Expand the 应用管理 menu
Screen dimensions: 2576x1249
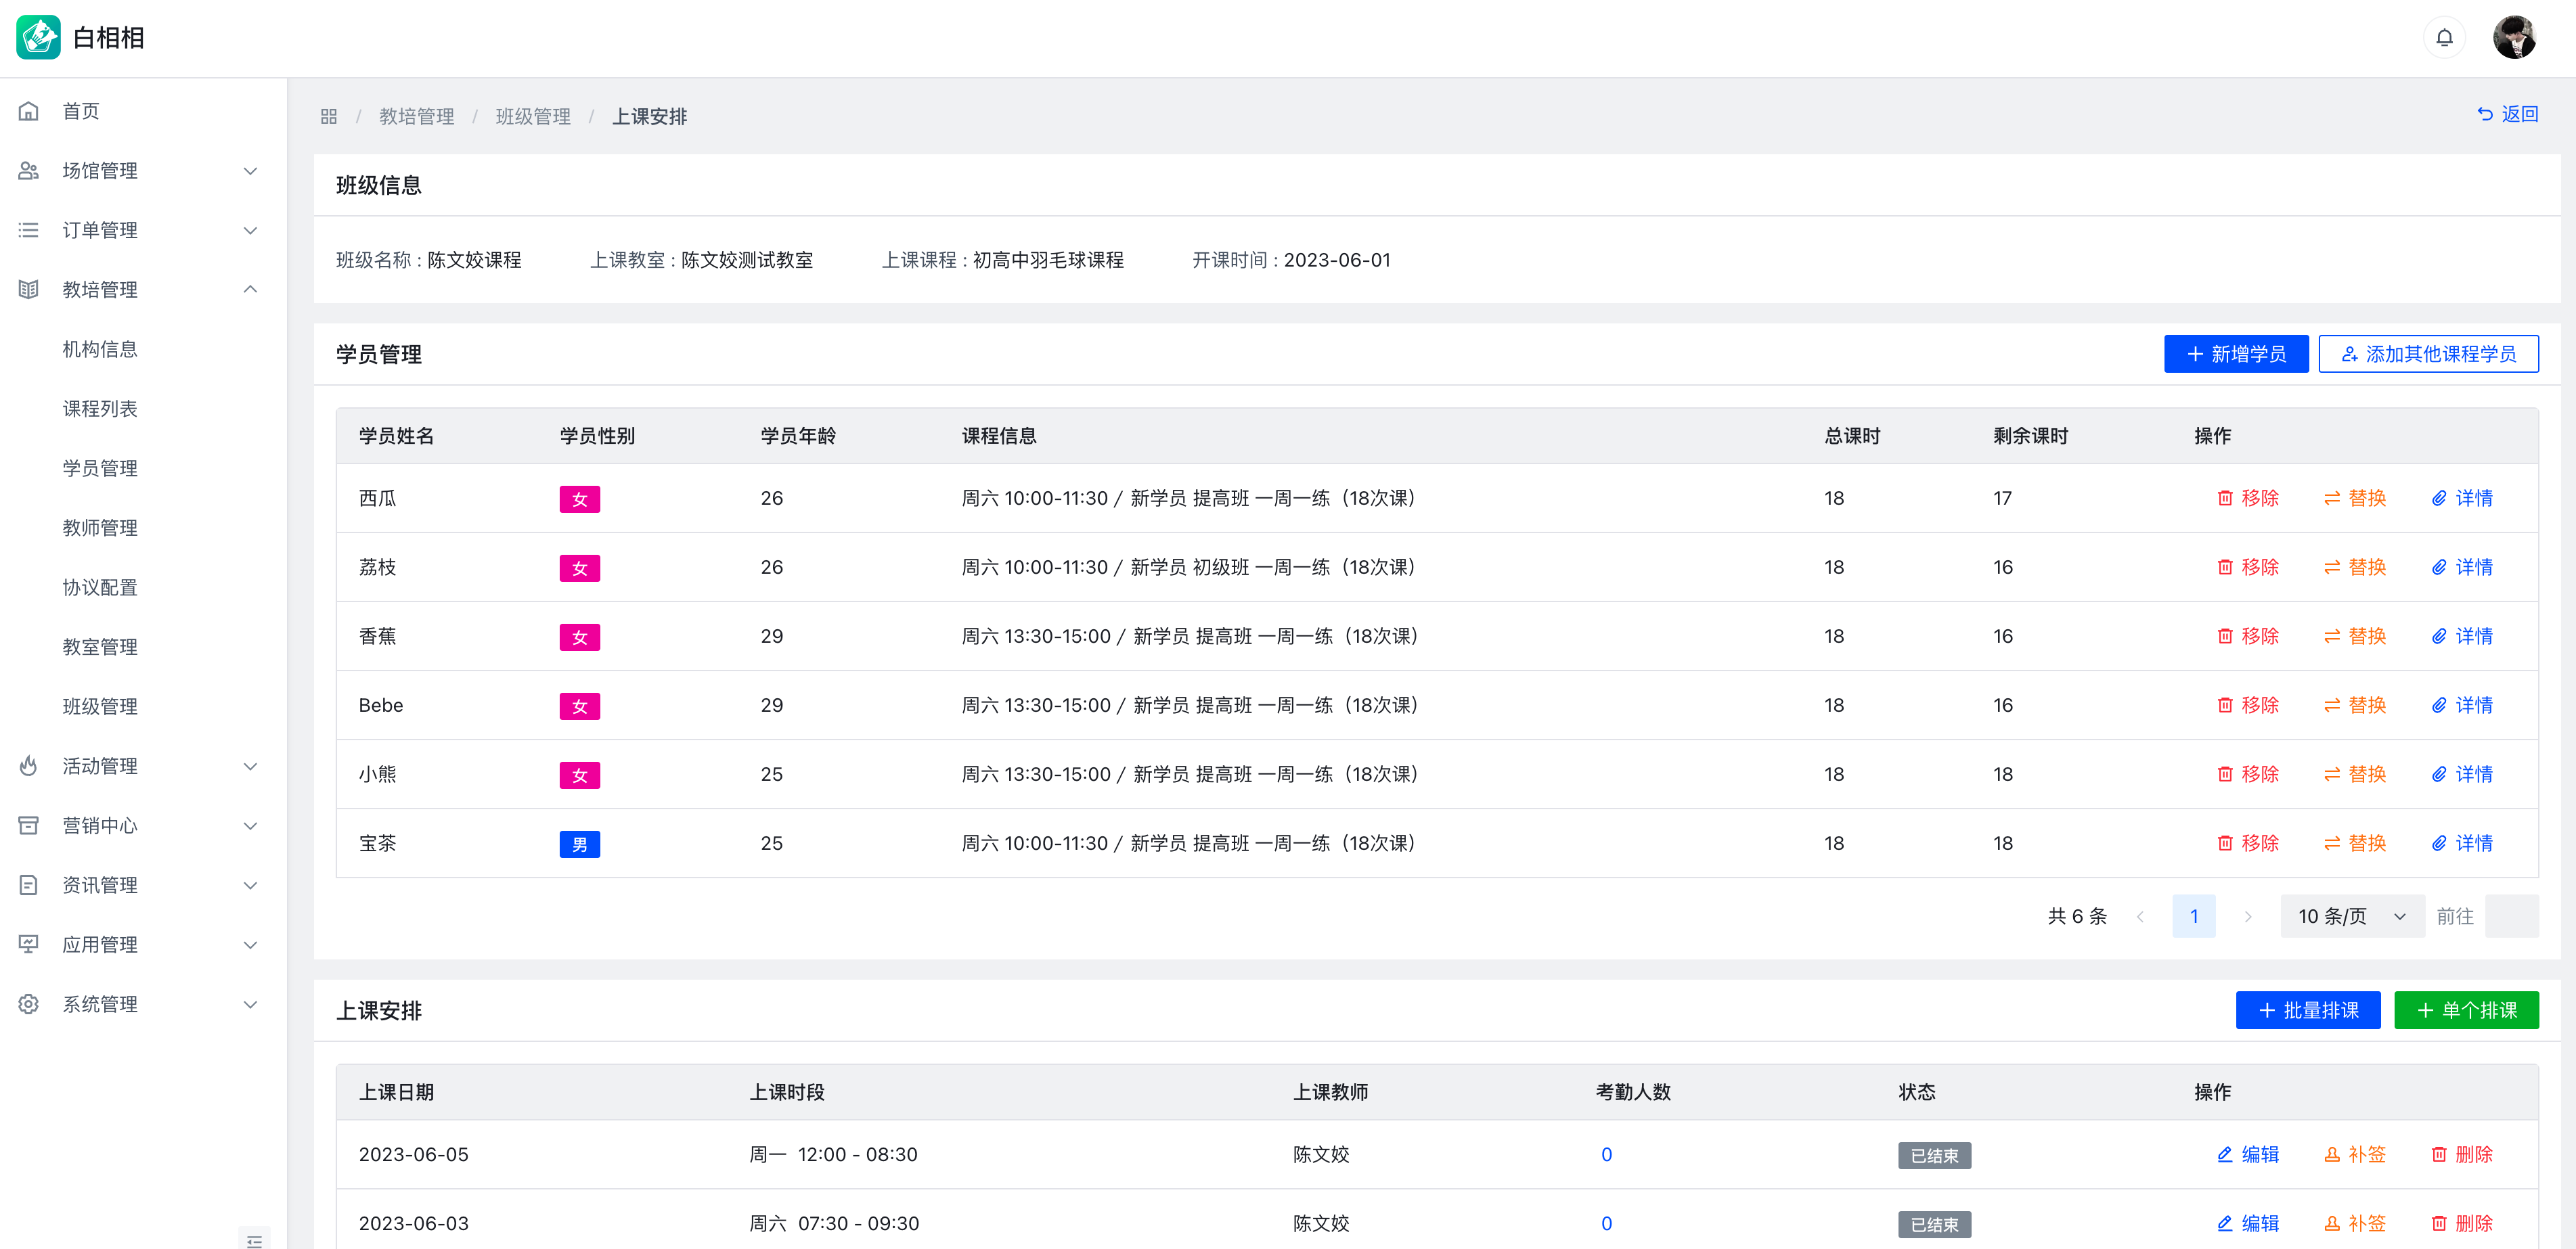143,945
